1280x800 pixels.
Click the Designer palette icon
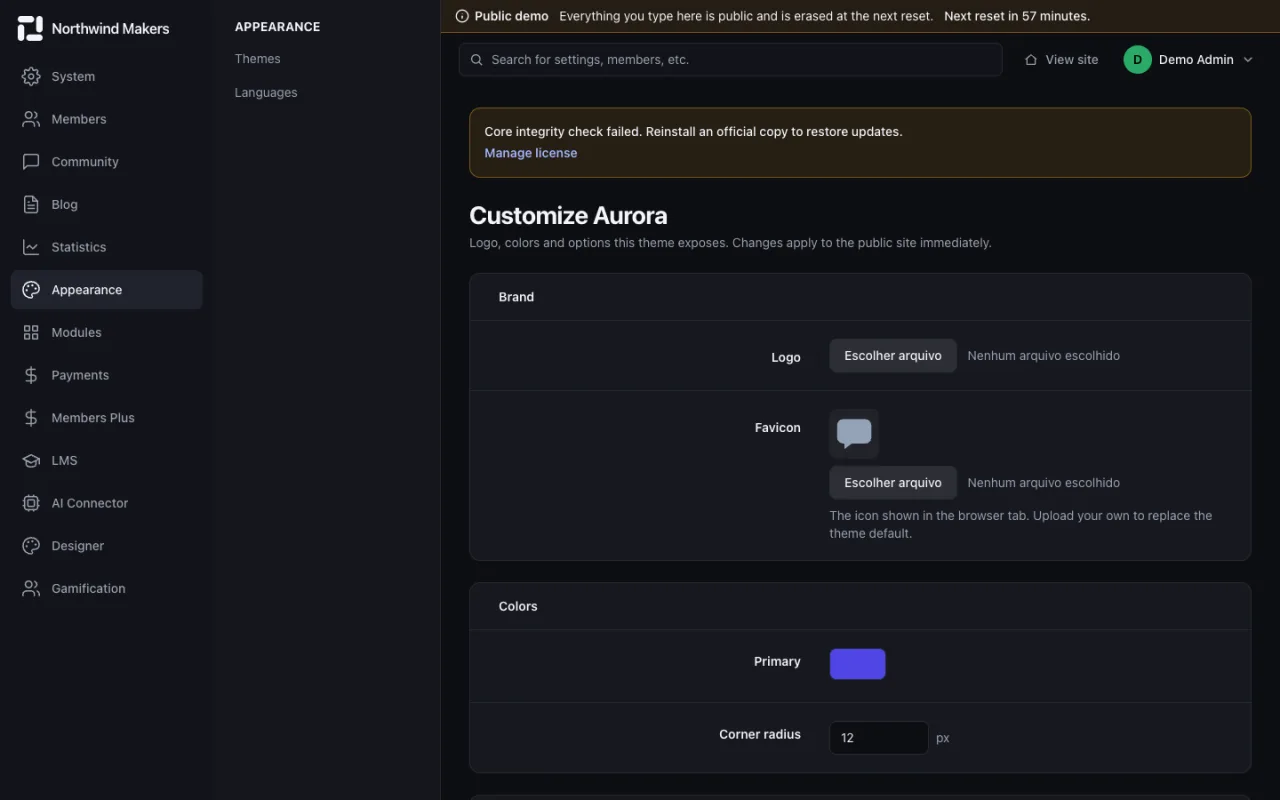click(x=31, y=546)
